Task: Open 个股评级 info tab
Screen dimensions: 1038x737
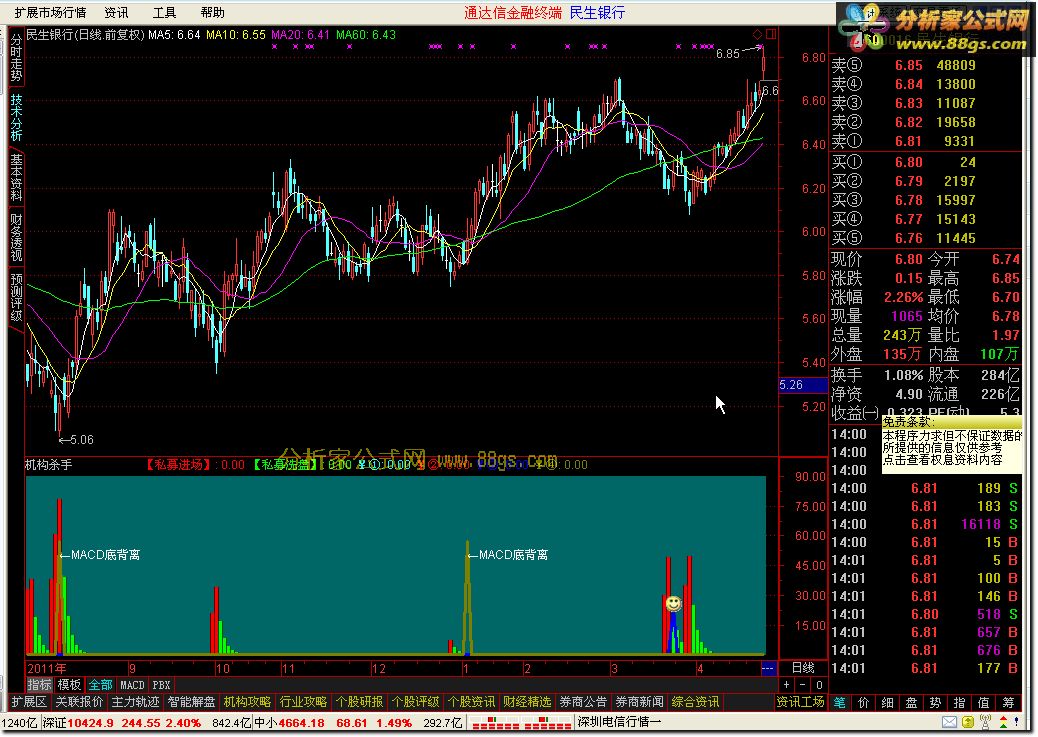Action: click(x=415, y=702)
